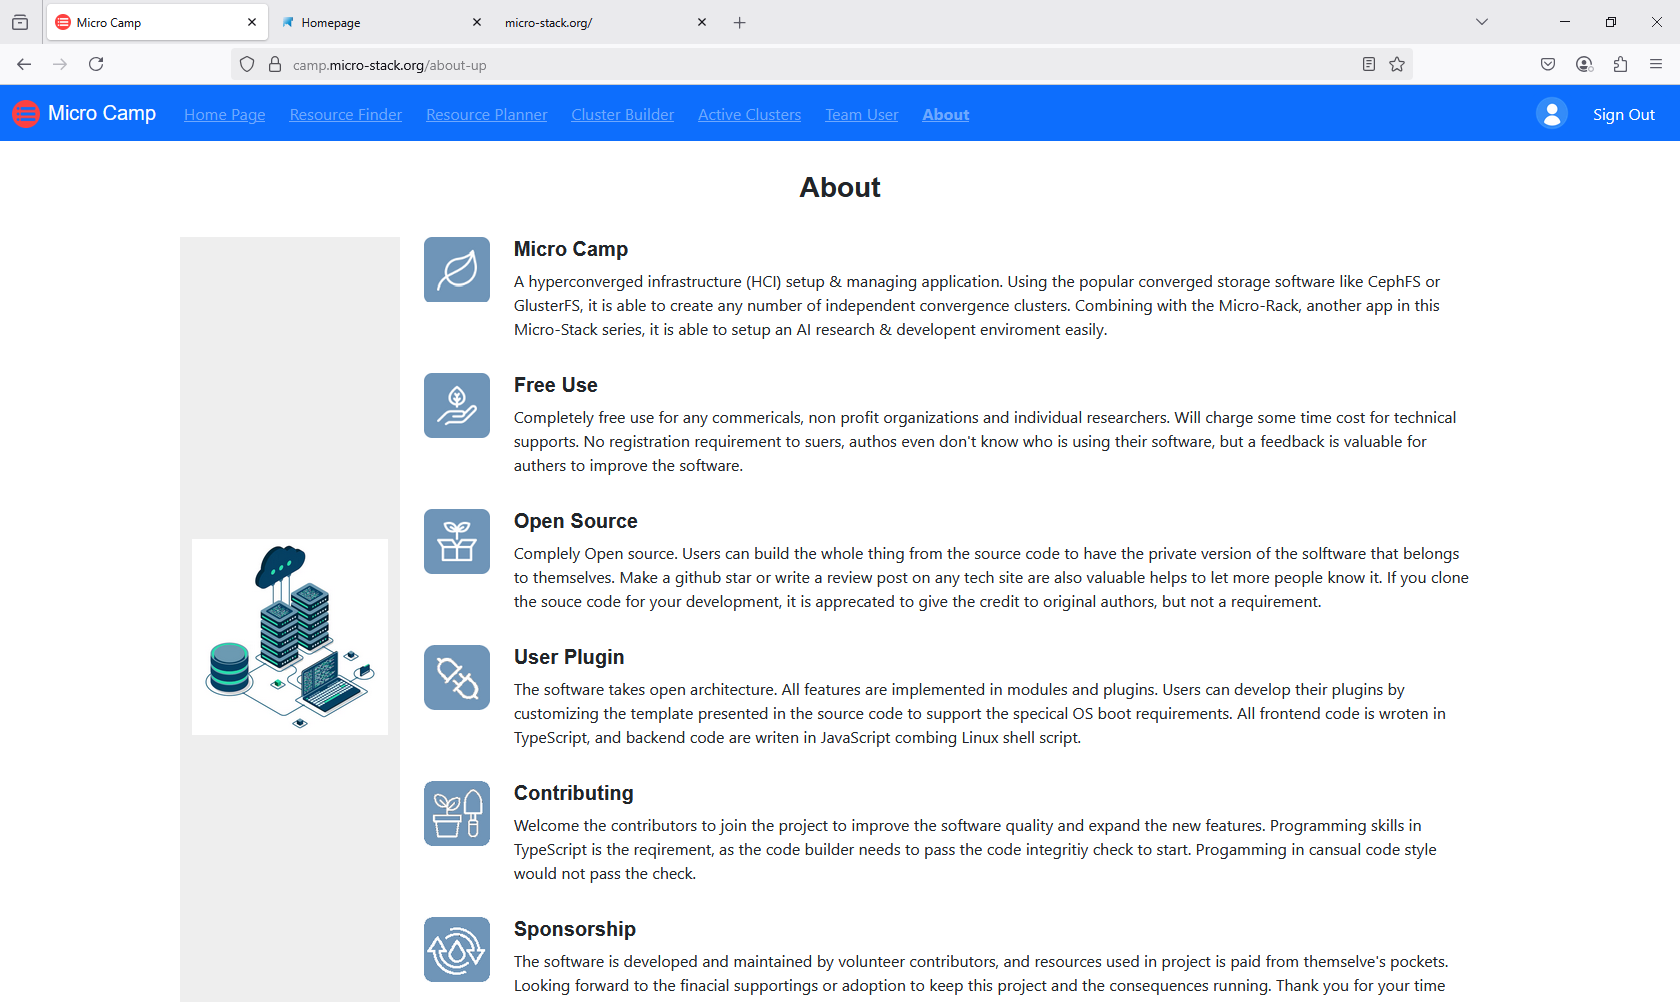The width and height of the screenshot is (1680, 1002).
Task: Switch to the micro-stack.org/ tab
Action: [x=605, y=22]
